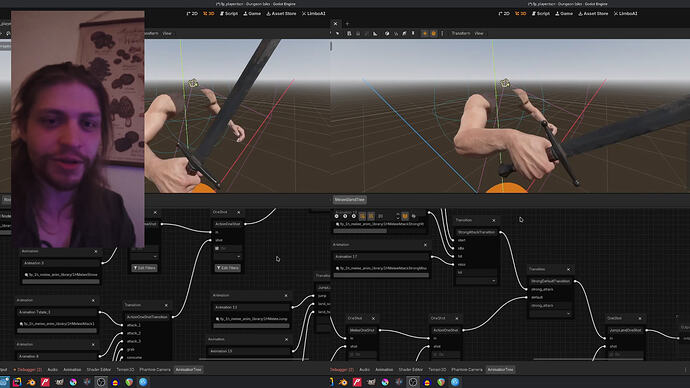Click the Animation Tstate_1 name field
The width and height of the screenshot is (690, 388).
coord(57,312)
